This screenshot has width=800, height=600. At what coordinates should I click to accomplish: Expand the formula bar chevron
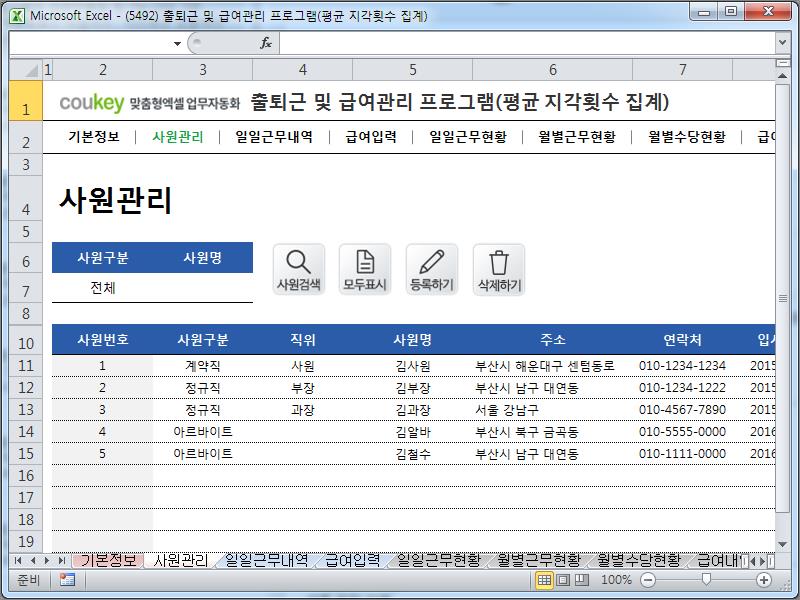point(782,43)
